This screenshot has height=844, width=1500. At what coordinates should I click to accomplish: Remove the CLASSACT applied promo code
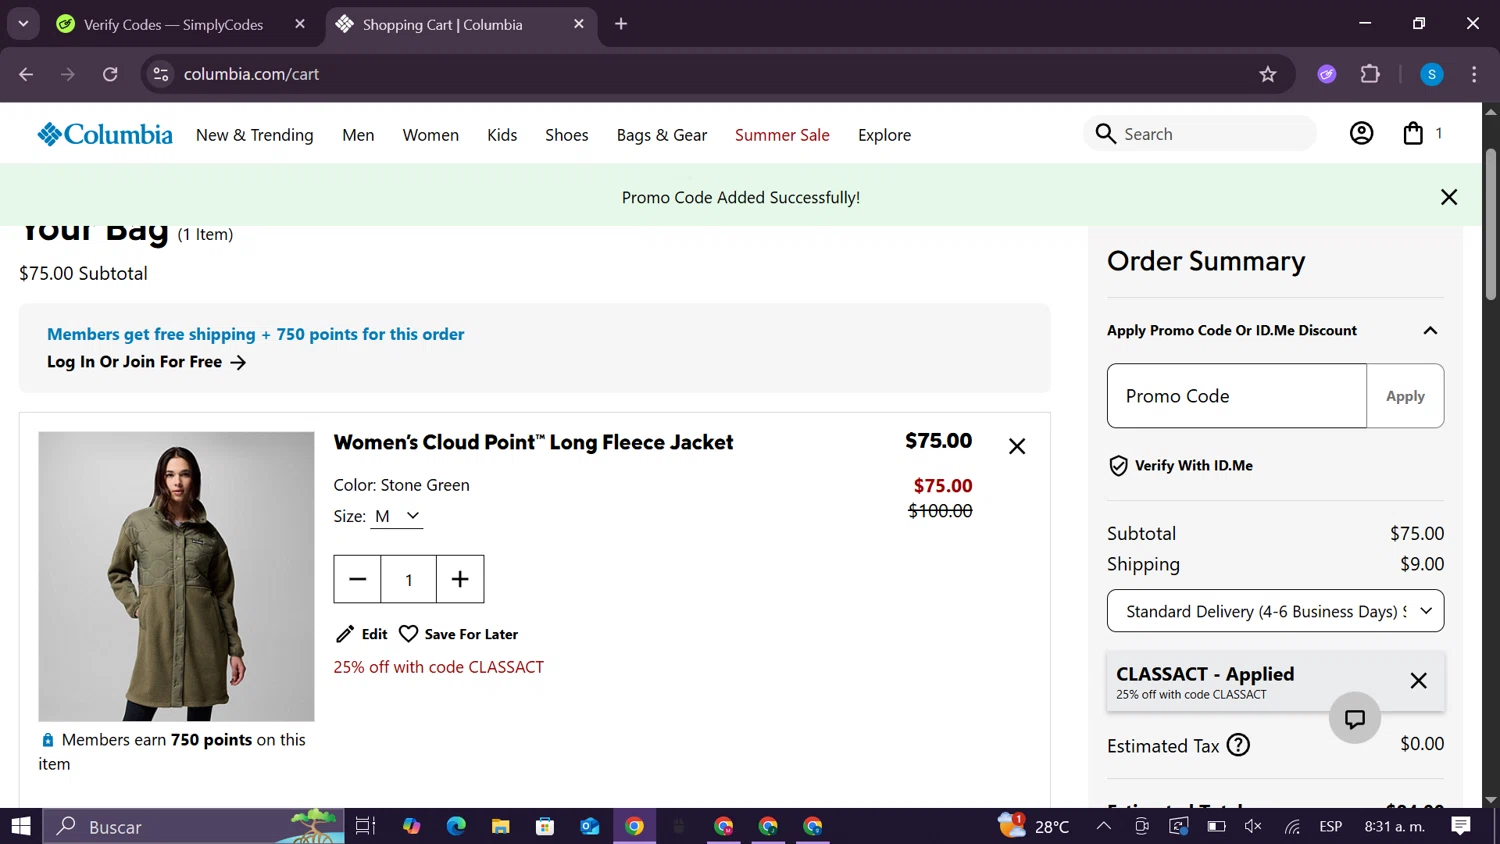(1418, 681)
